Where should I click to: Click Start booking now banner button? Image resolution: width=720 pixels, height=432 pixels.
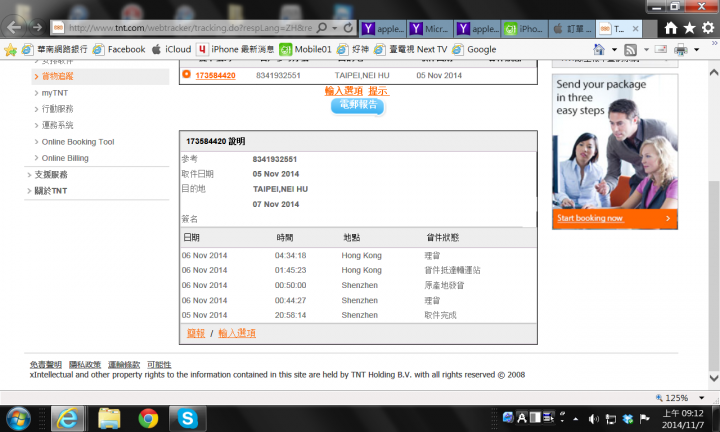[614, 218]
